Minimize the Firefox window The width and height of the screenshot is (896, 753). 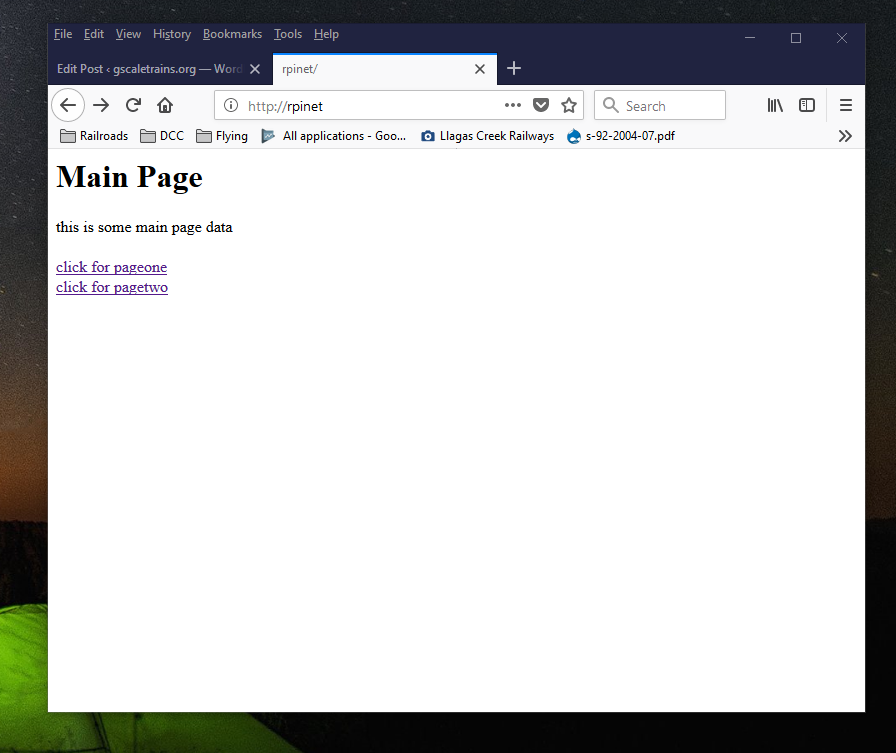click(750, 38)
